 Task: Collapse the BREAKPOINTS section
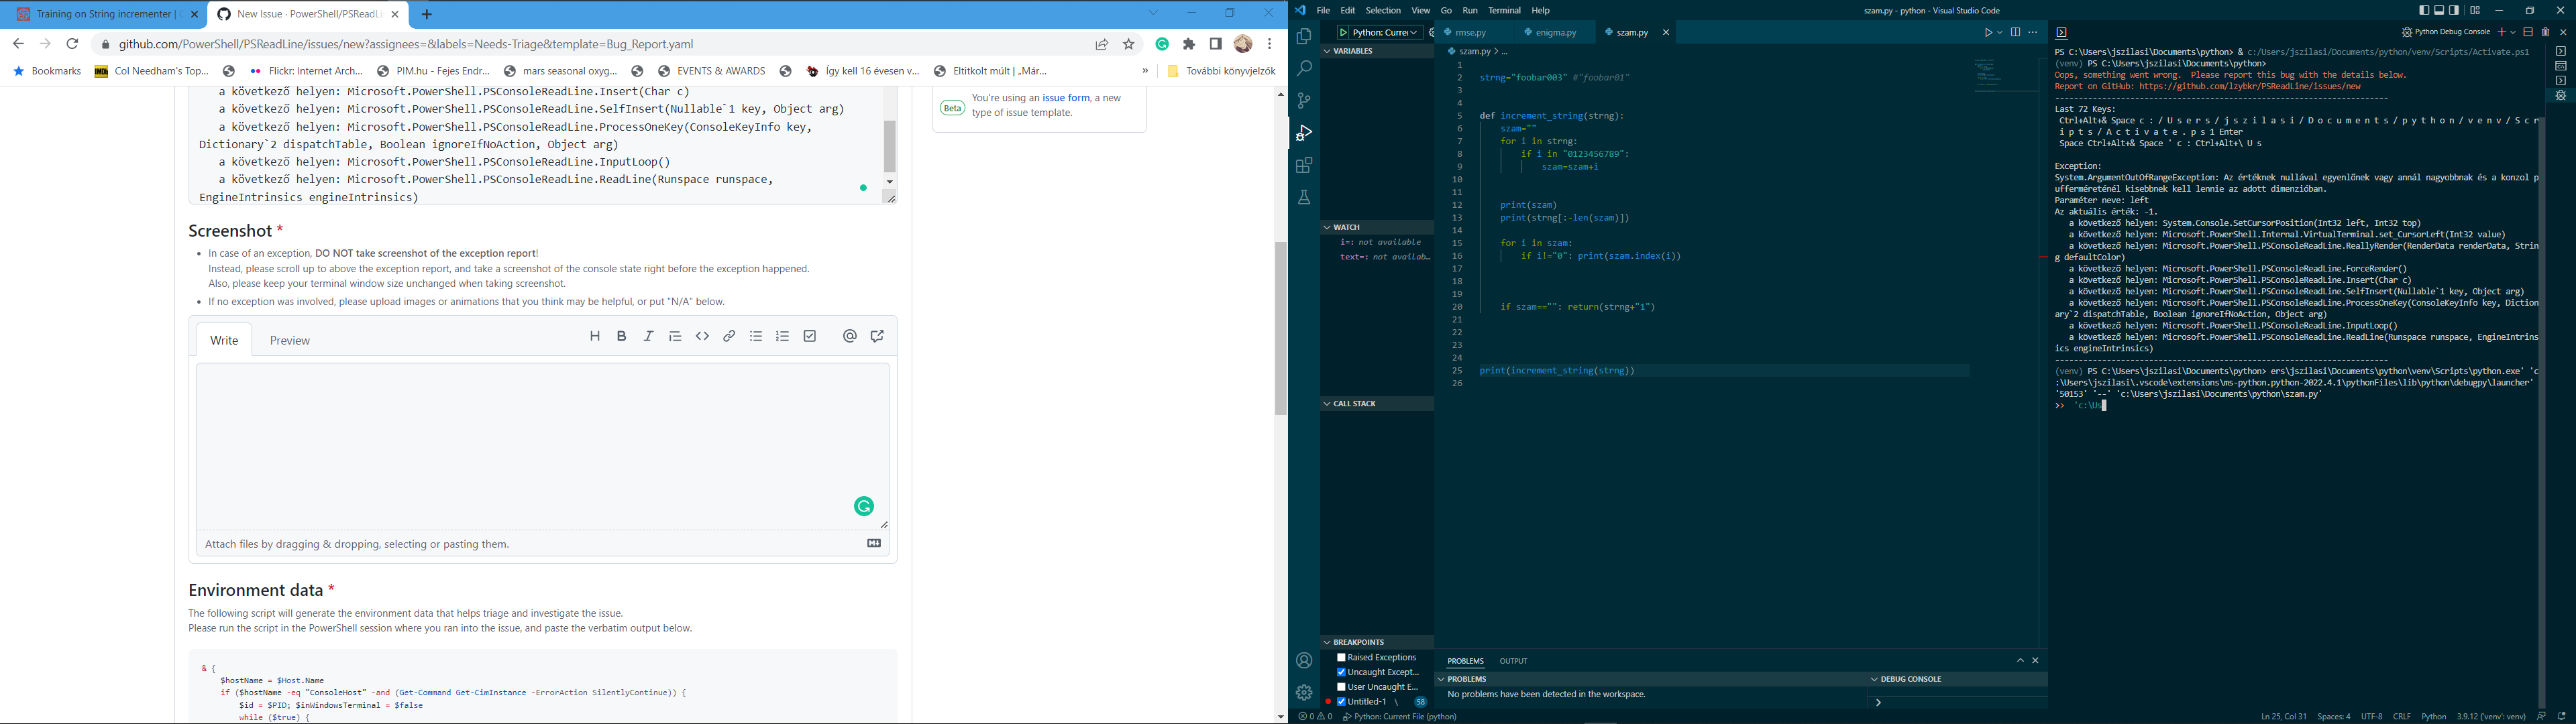1377,642
